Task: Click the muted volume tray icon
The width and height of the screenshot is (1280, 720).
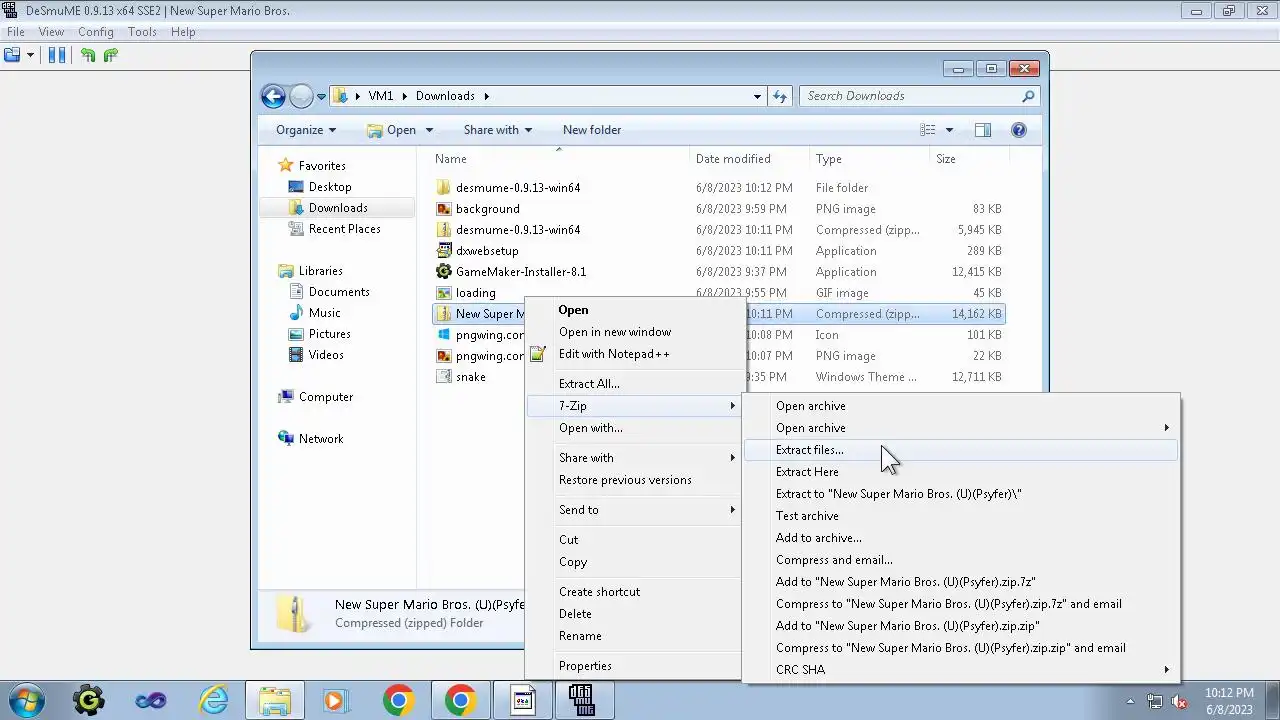Action: (1179, 701)
